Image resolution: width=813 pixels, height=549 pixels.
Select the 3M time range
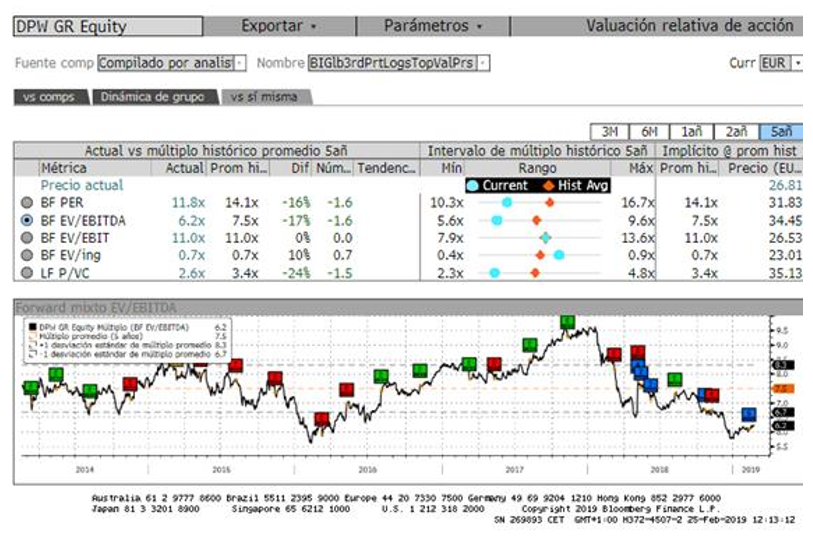coord(610,132)
